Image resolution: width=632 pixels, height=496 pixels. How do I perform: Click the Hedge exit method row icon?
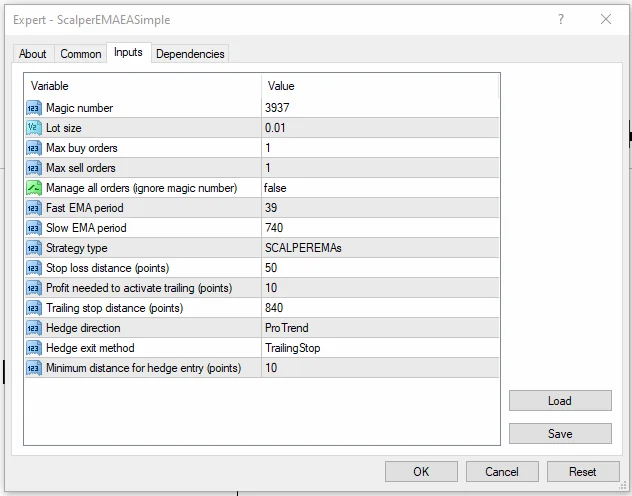pos(34,348)
